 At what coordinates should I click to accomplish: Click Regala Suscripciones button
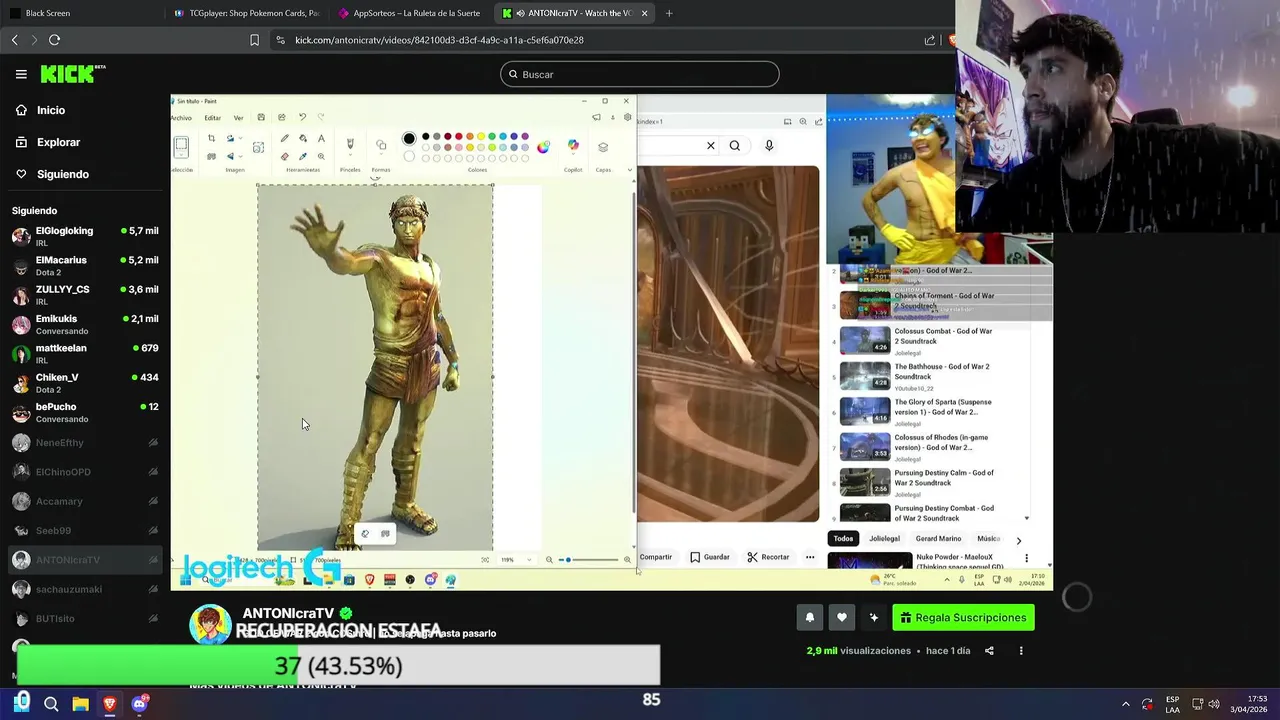[x=964, y=618]
